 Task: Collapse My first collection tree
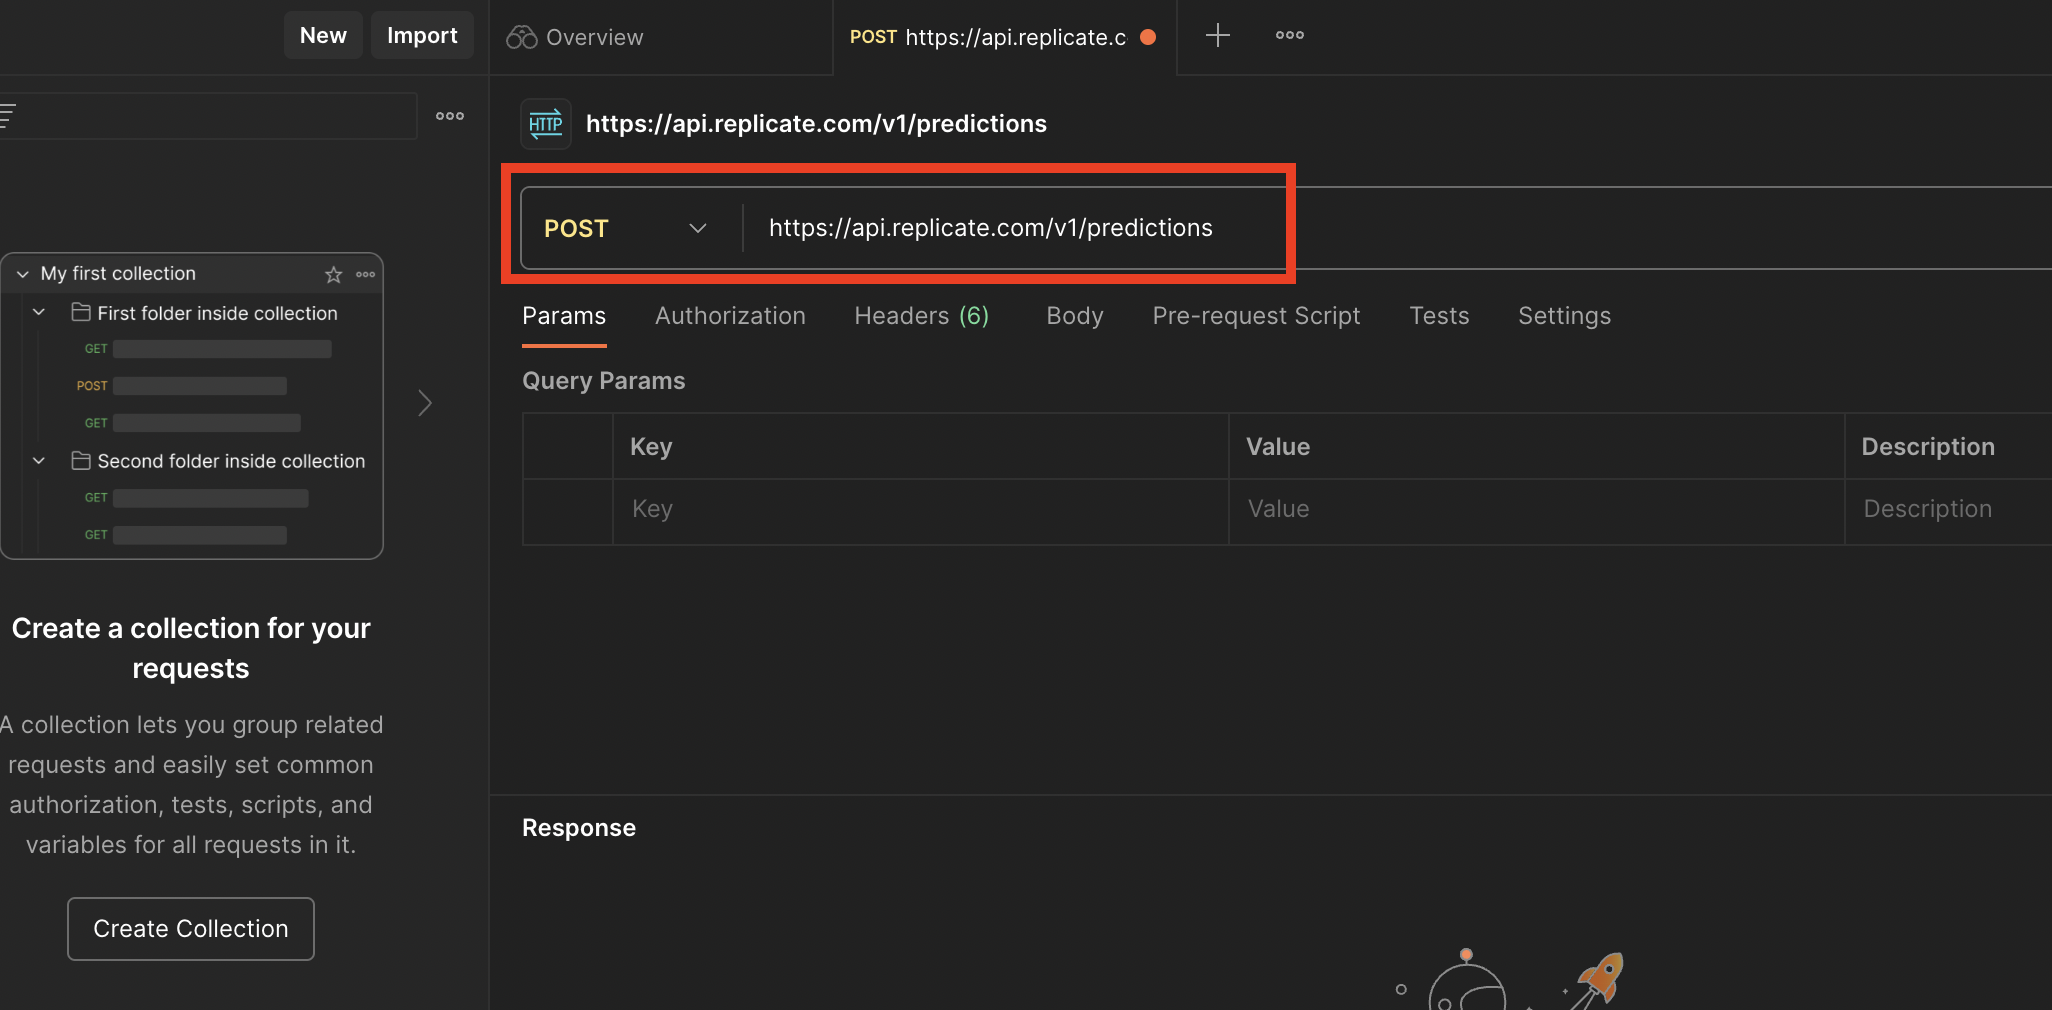point(23,274)
